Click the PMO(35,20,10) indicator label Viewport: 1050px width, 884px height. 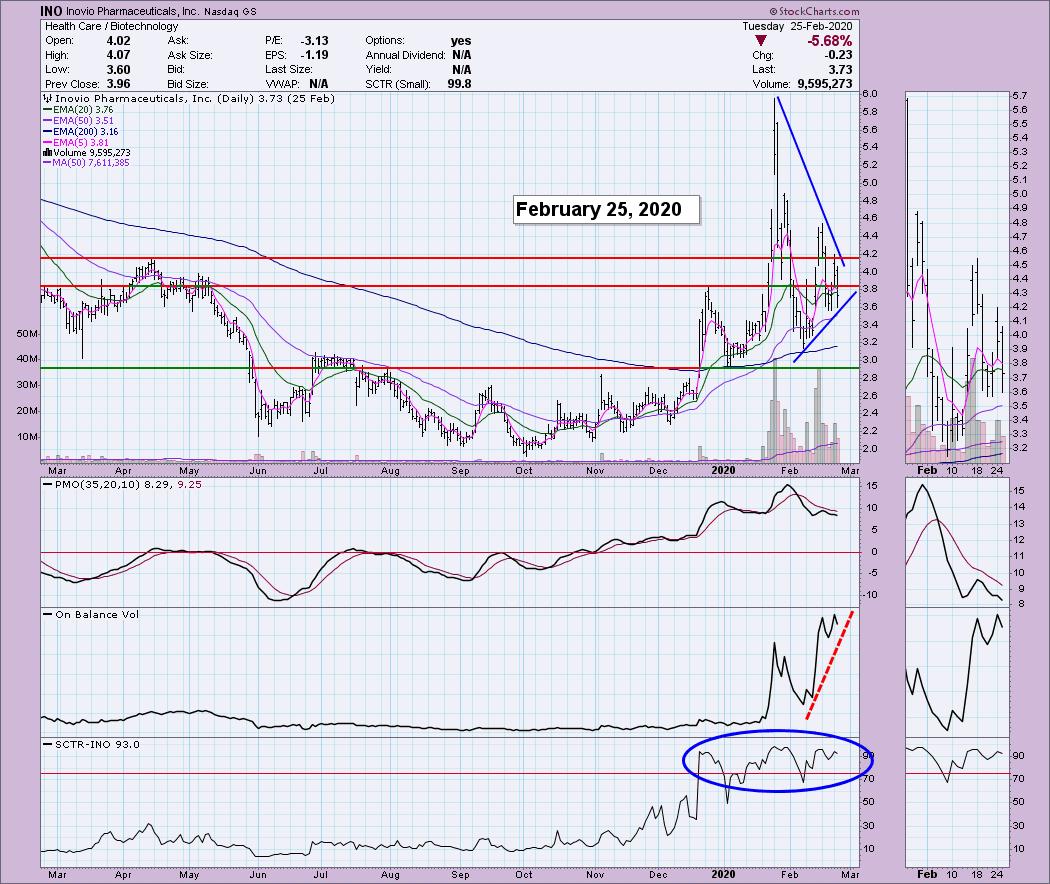121,484
